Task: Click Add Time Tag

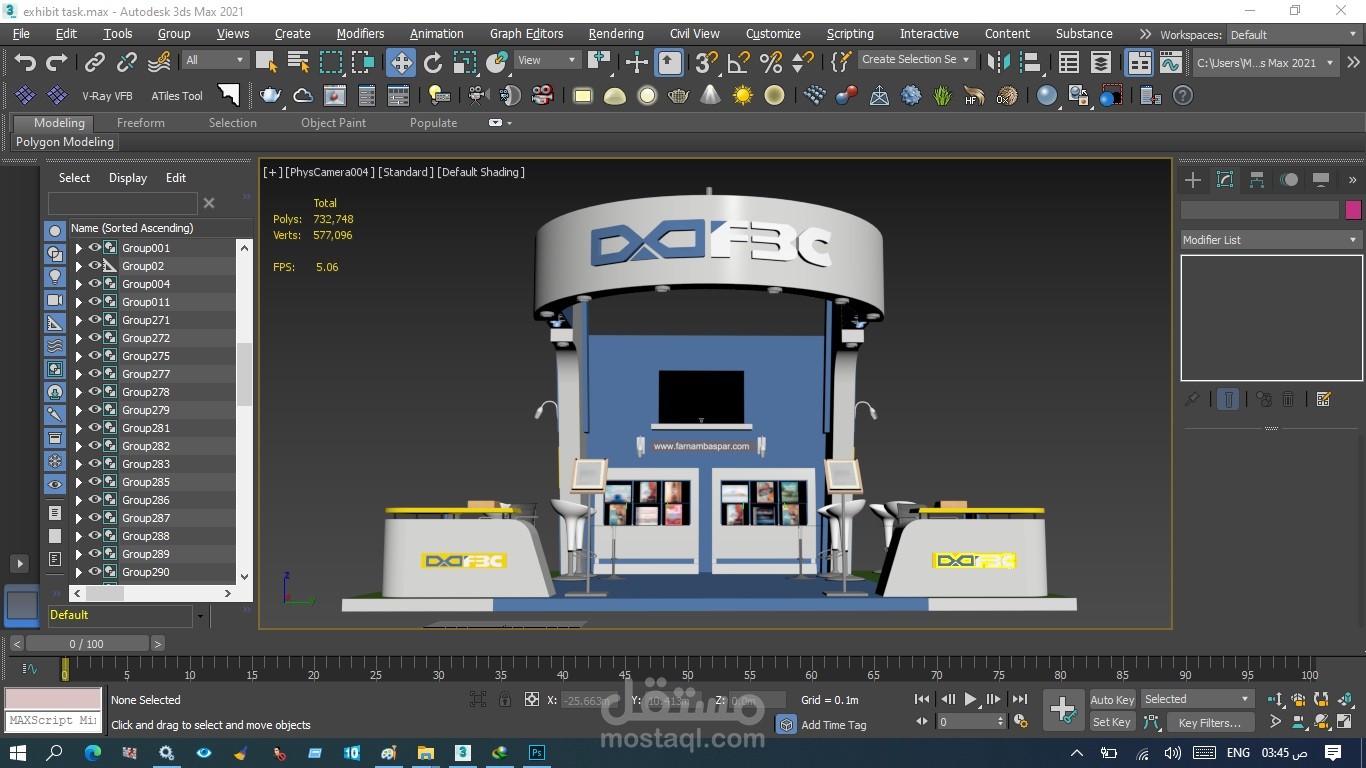Action: [x=834, y=725]
